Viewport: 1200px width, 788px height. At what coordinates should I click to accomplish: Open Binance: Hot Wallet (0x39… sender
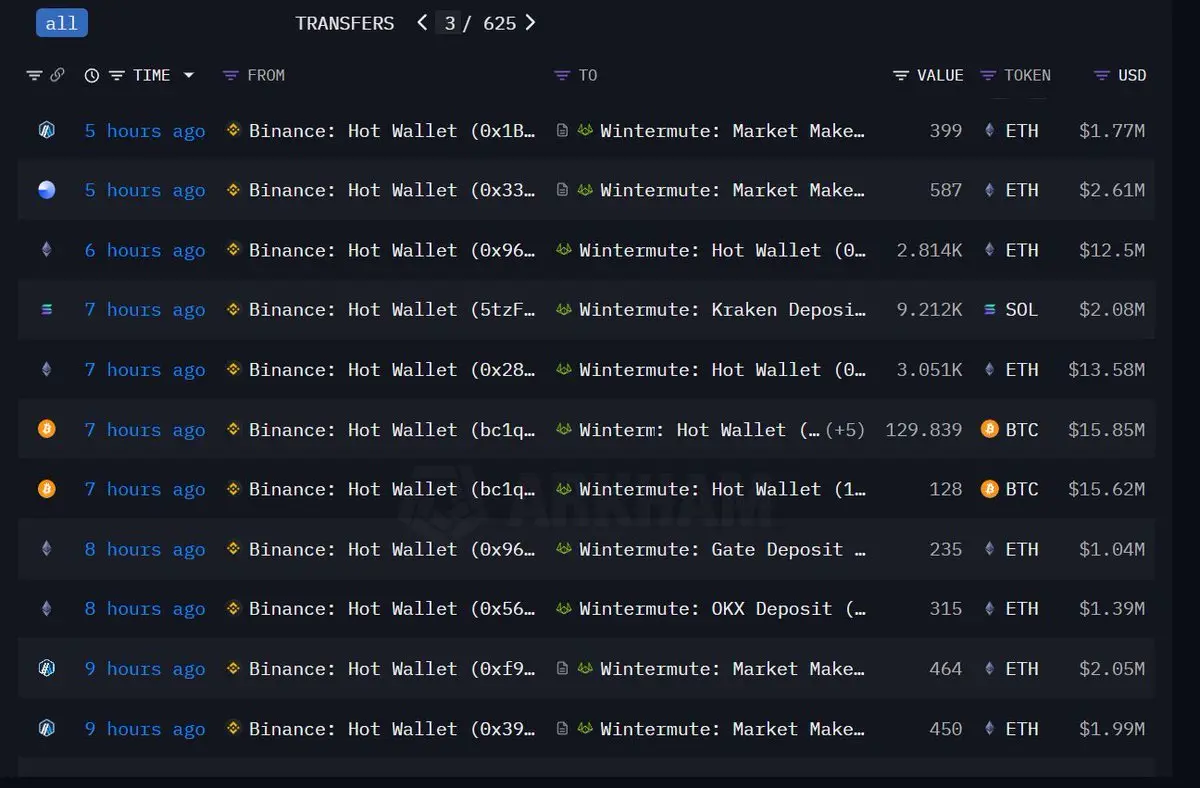point(392,729)
